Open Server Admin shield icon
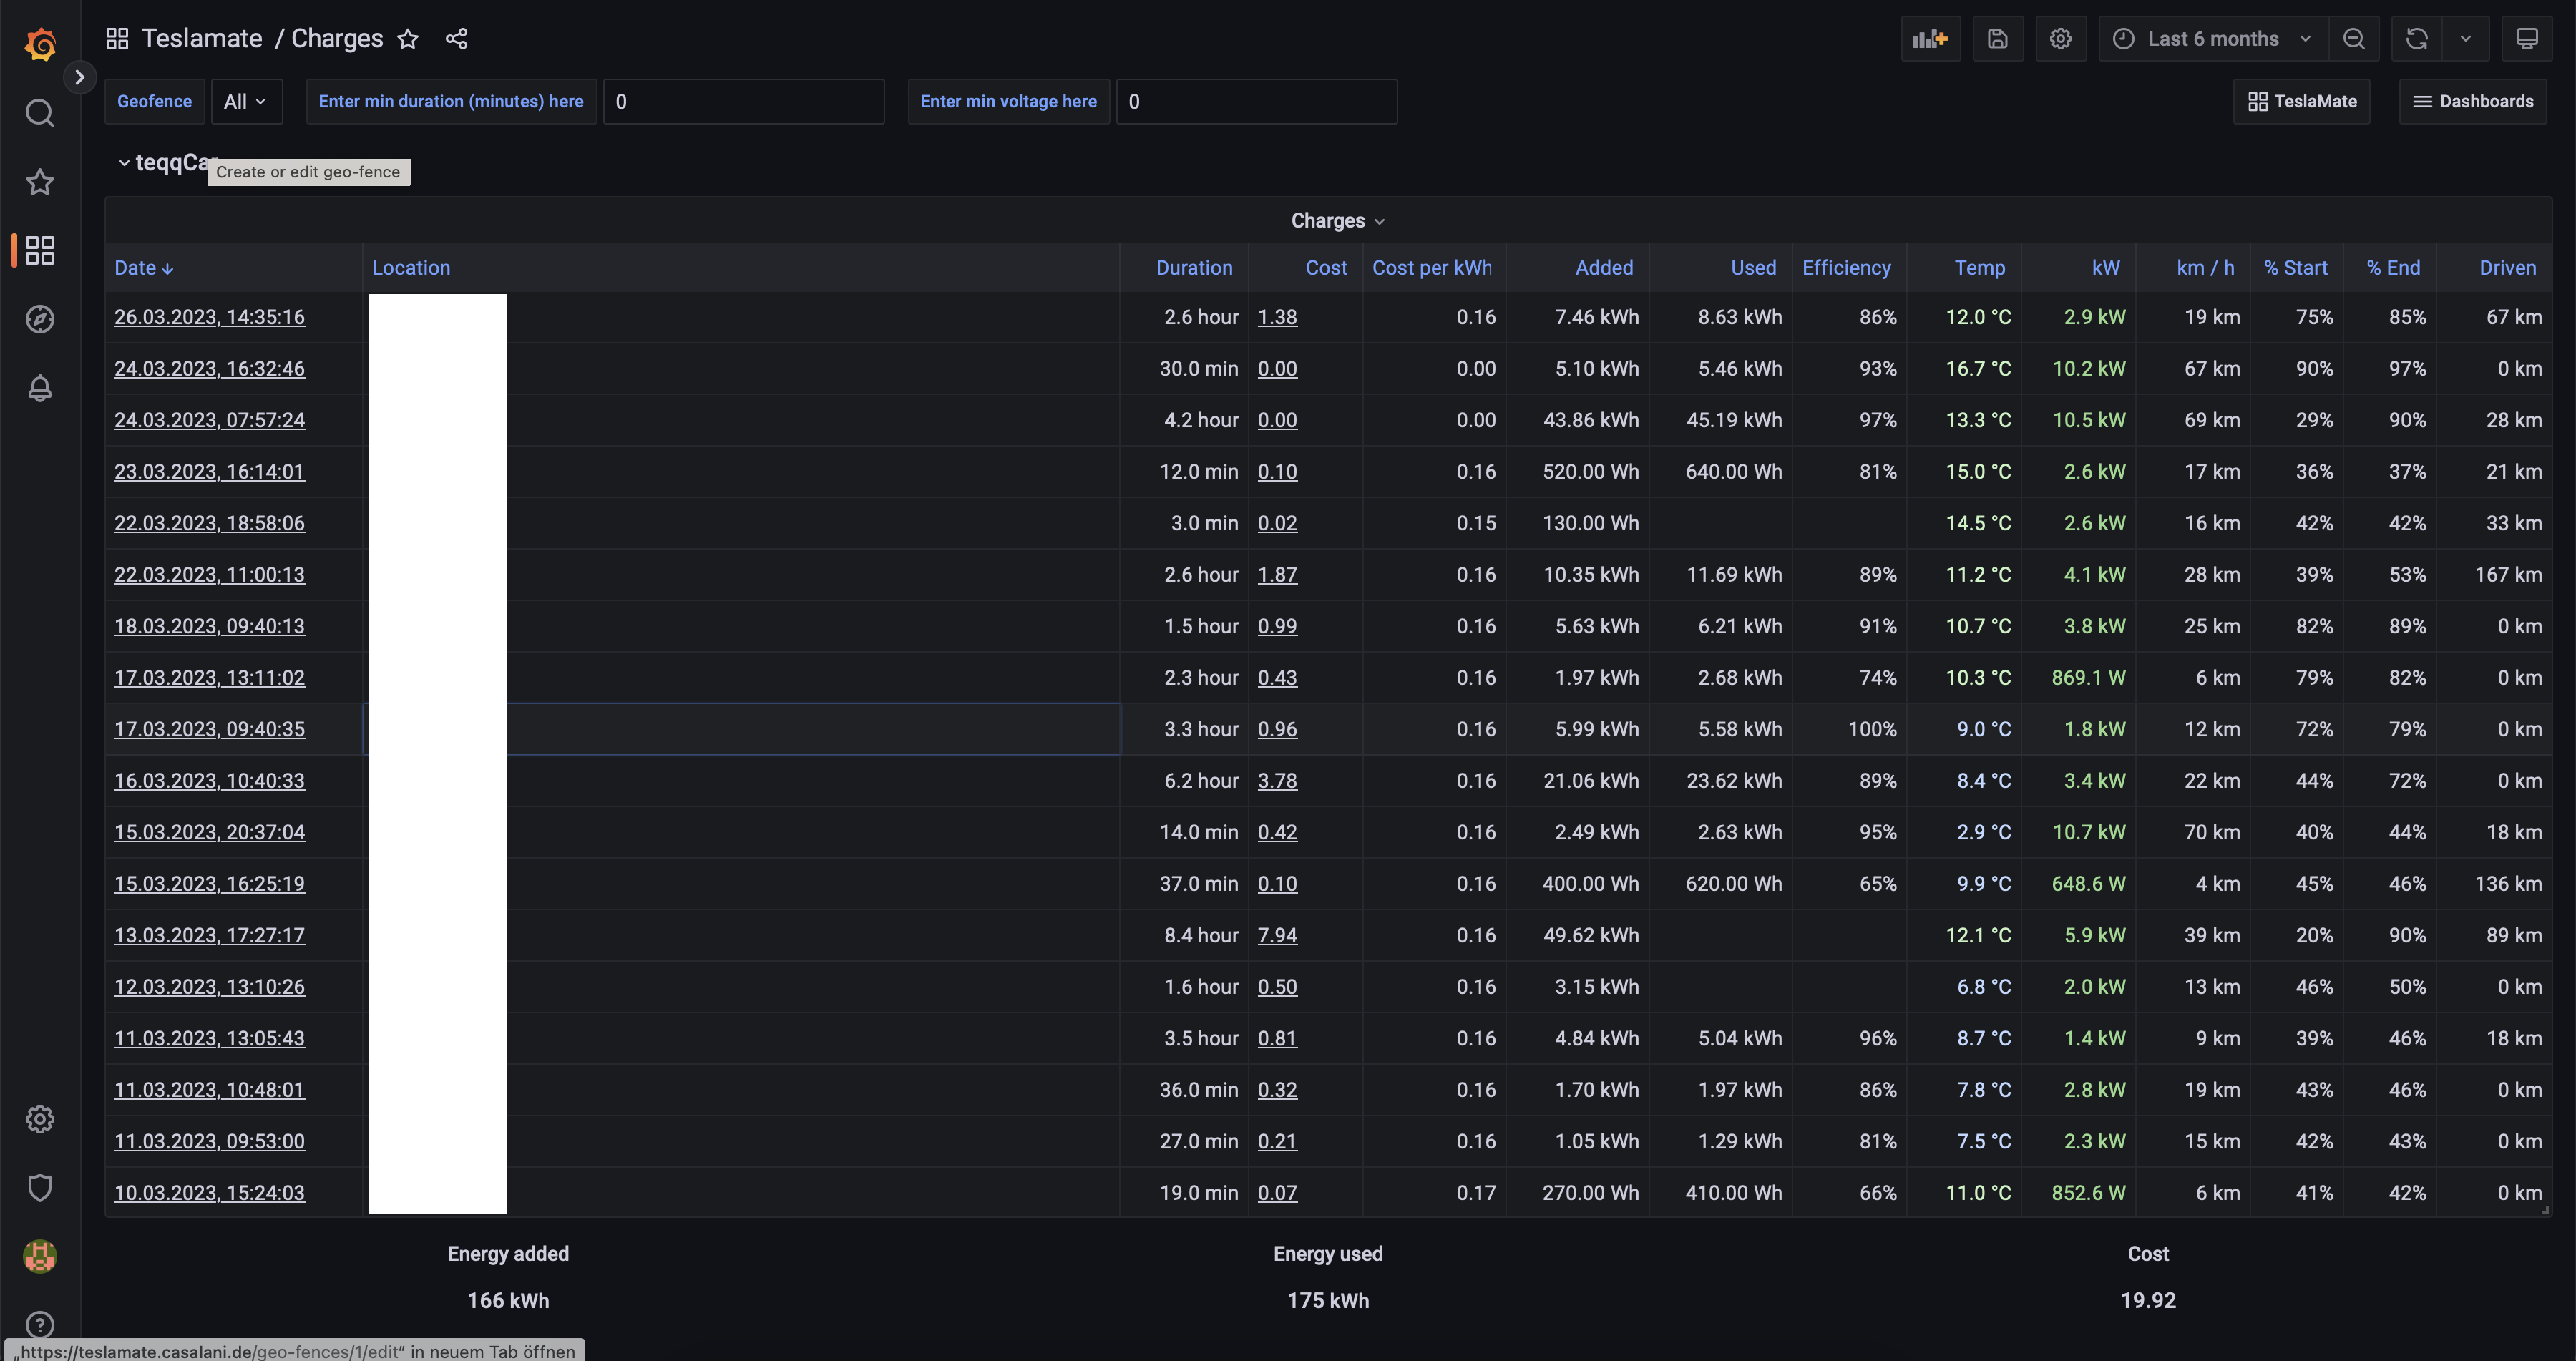The image size is (2576, 1361). tap(40, 1187)
